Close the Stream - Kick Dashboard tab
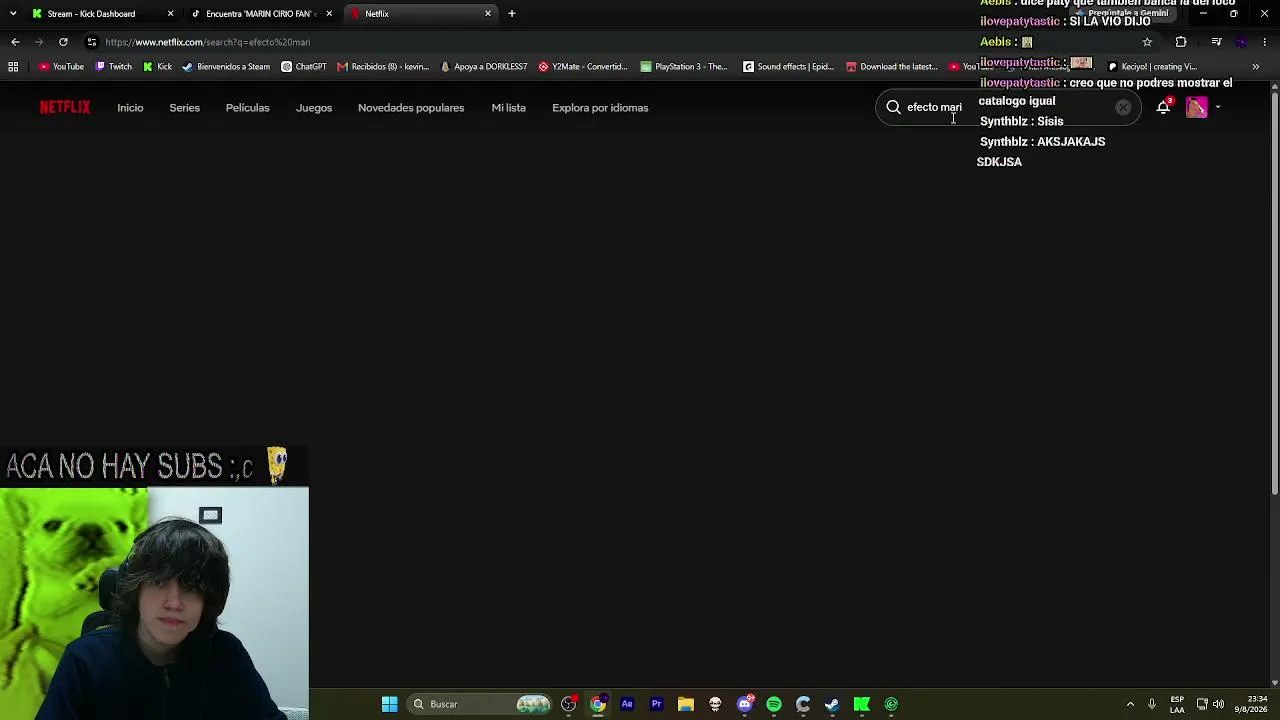 click(170, 14)
